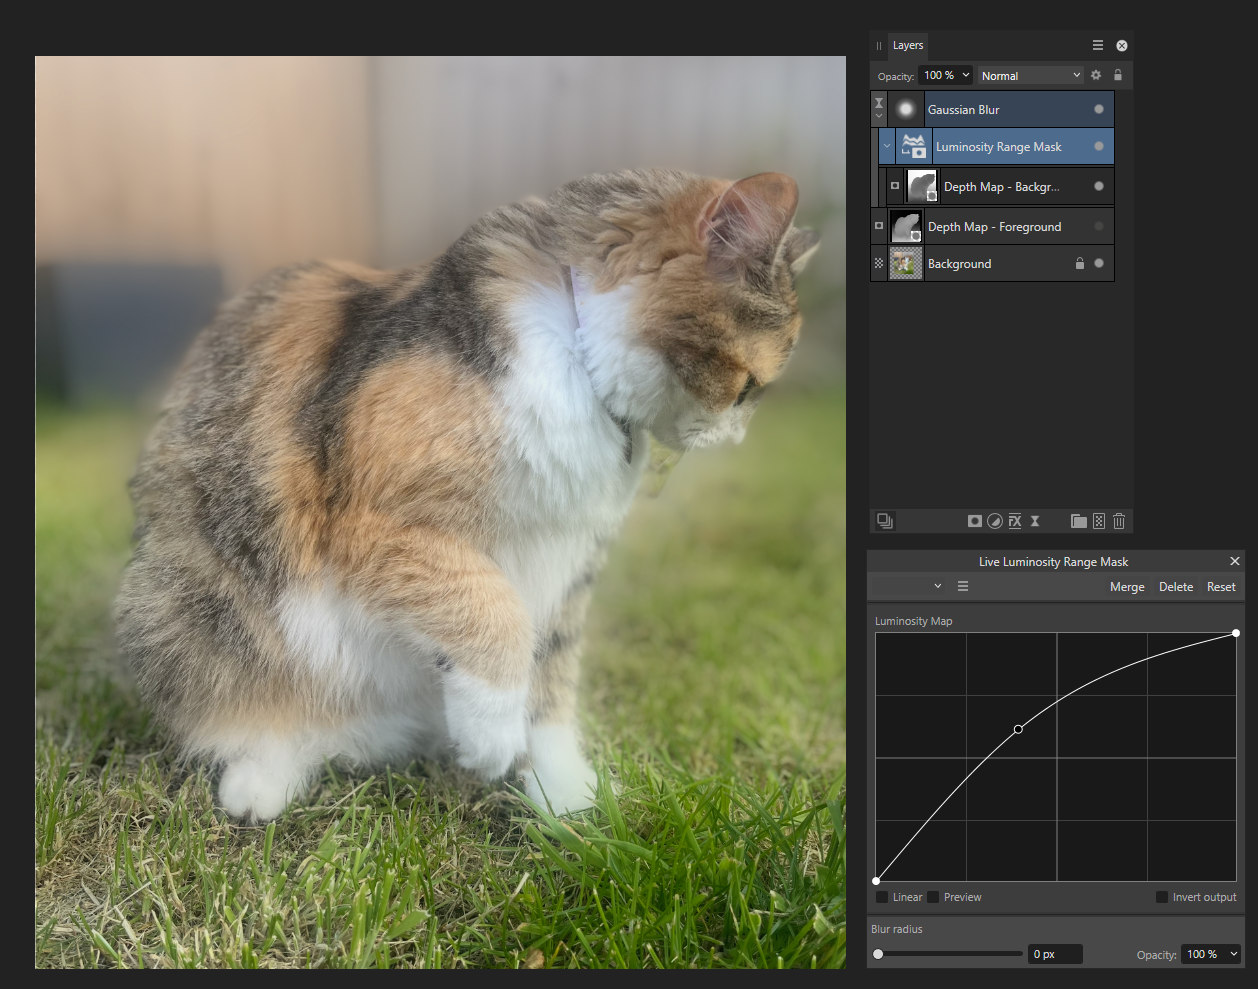
Task: Add a new pixel layer with checkered icon
Action: (x=1098, y=520)
